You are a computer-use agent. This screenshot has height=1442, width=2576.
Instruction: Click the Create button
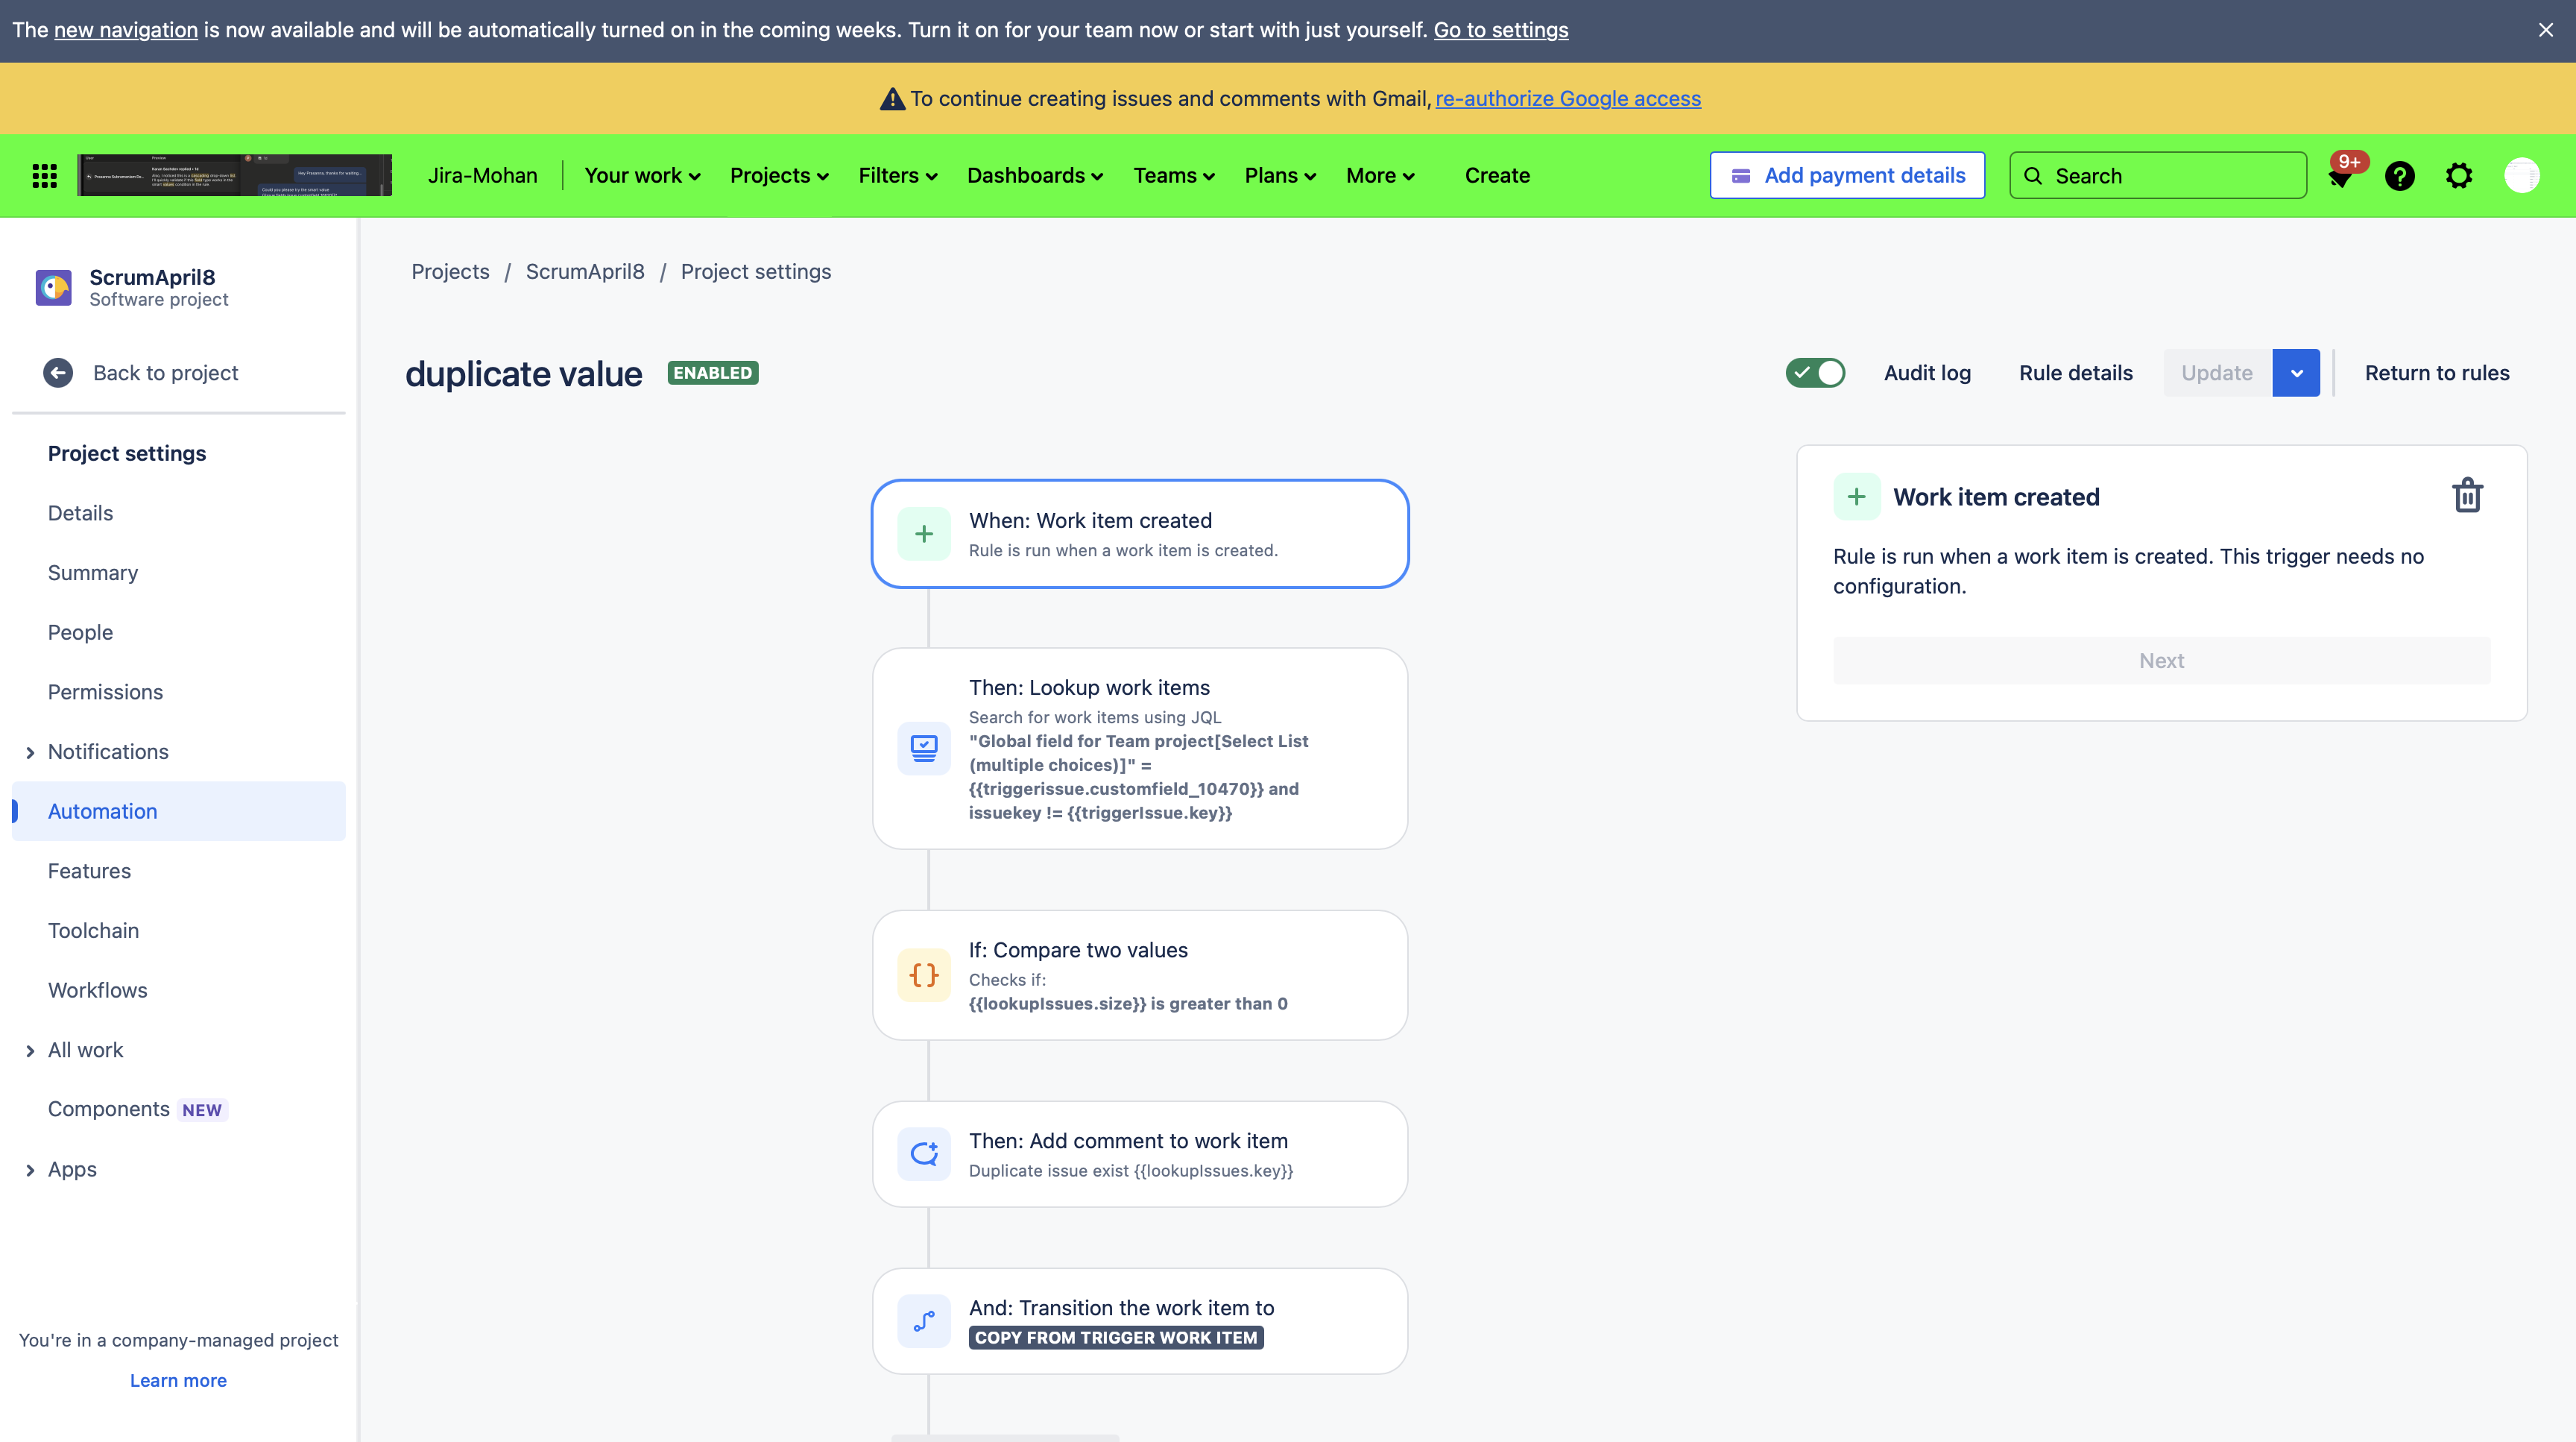point(1497,176)
